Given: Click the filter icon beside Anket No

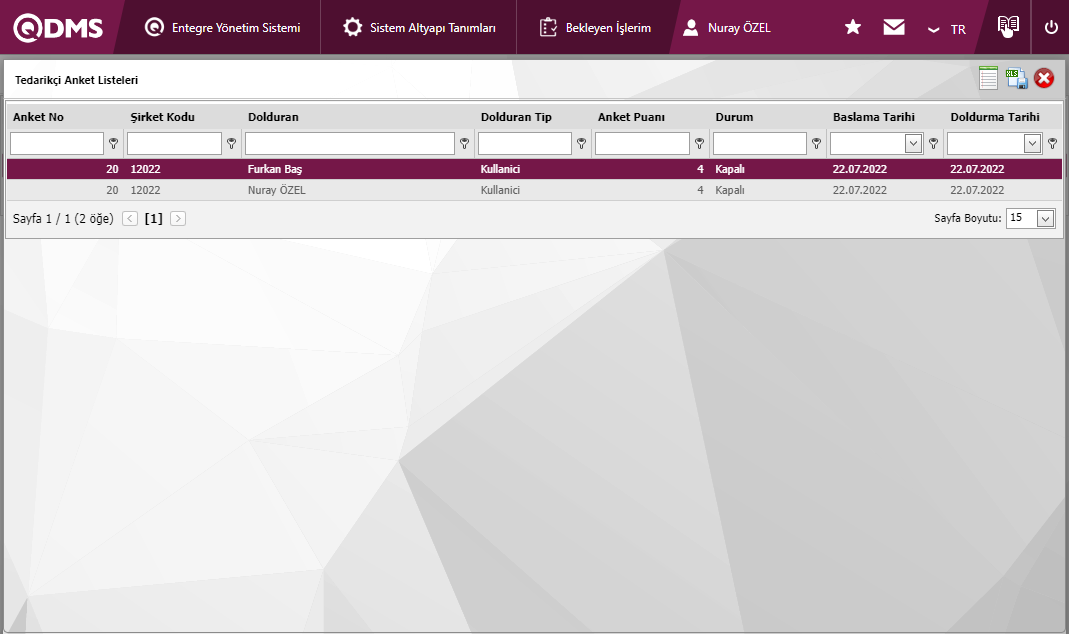Looking at the screenshot, I should click(x=113, y=144).
